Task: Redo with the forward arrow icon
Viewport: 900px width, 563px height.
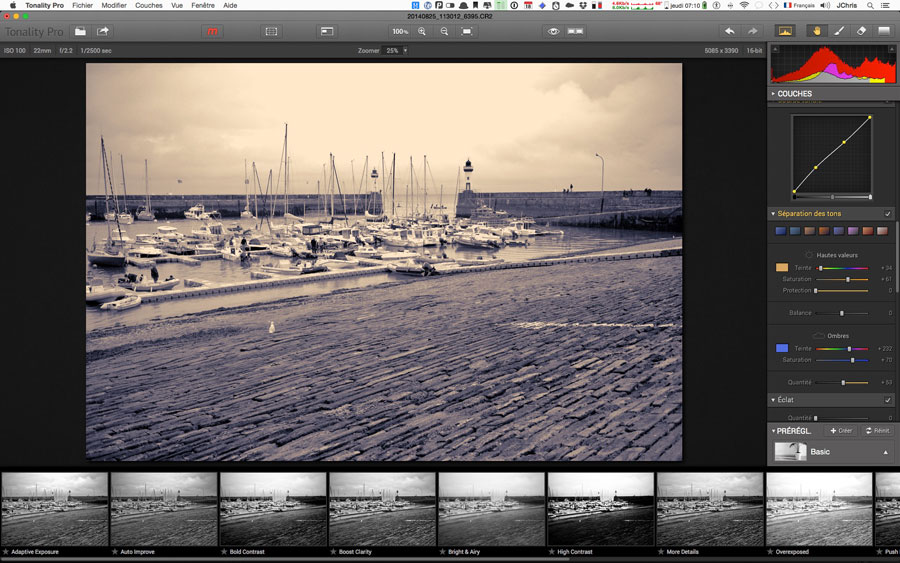Action: click(x=752, y=32)
